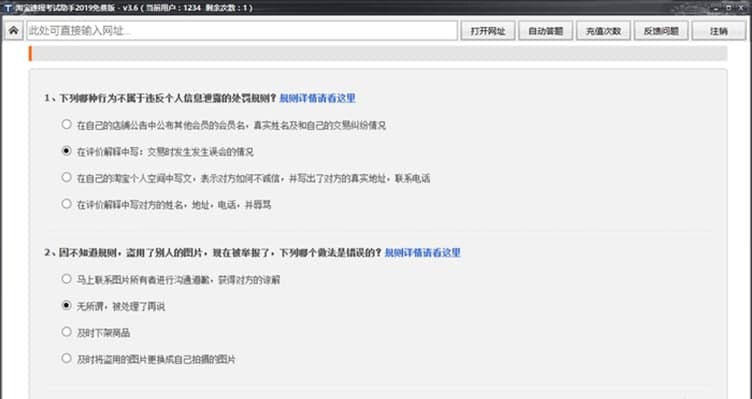Close the application window
The image size is (752, 399).
(x=741, y=7)
